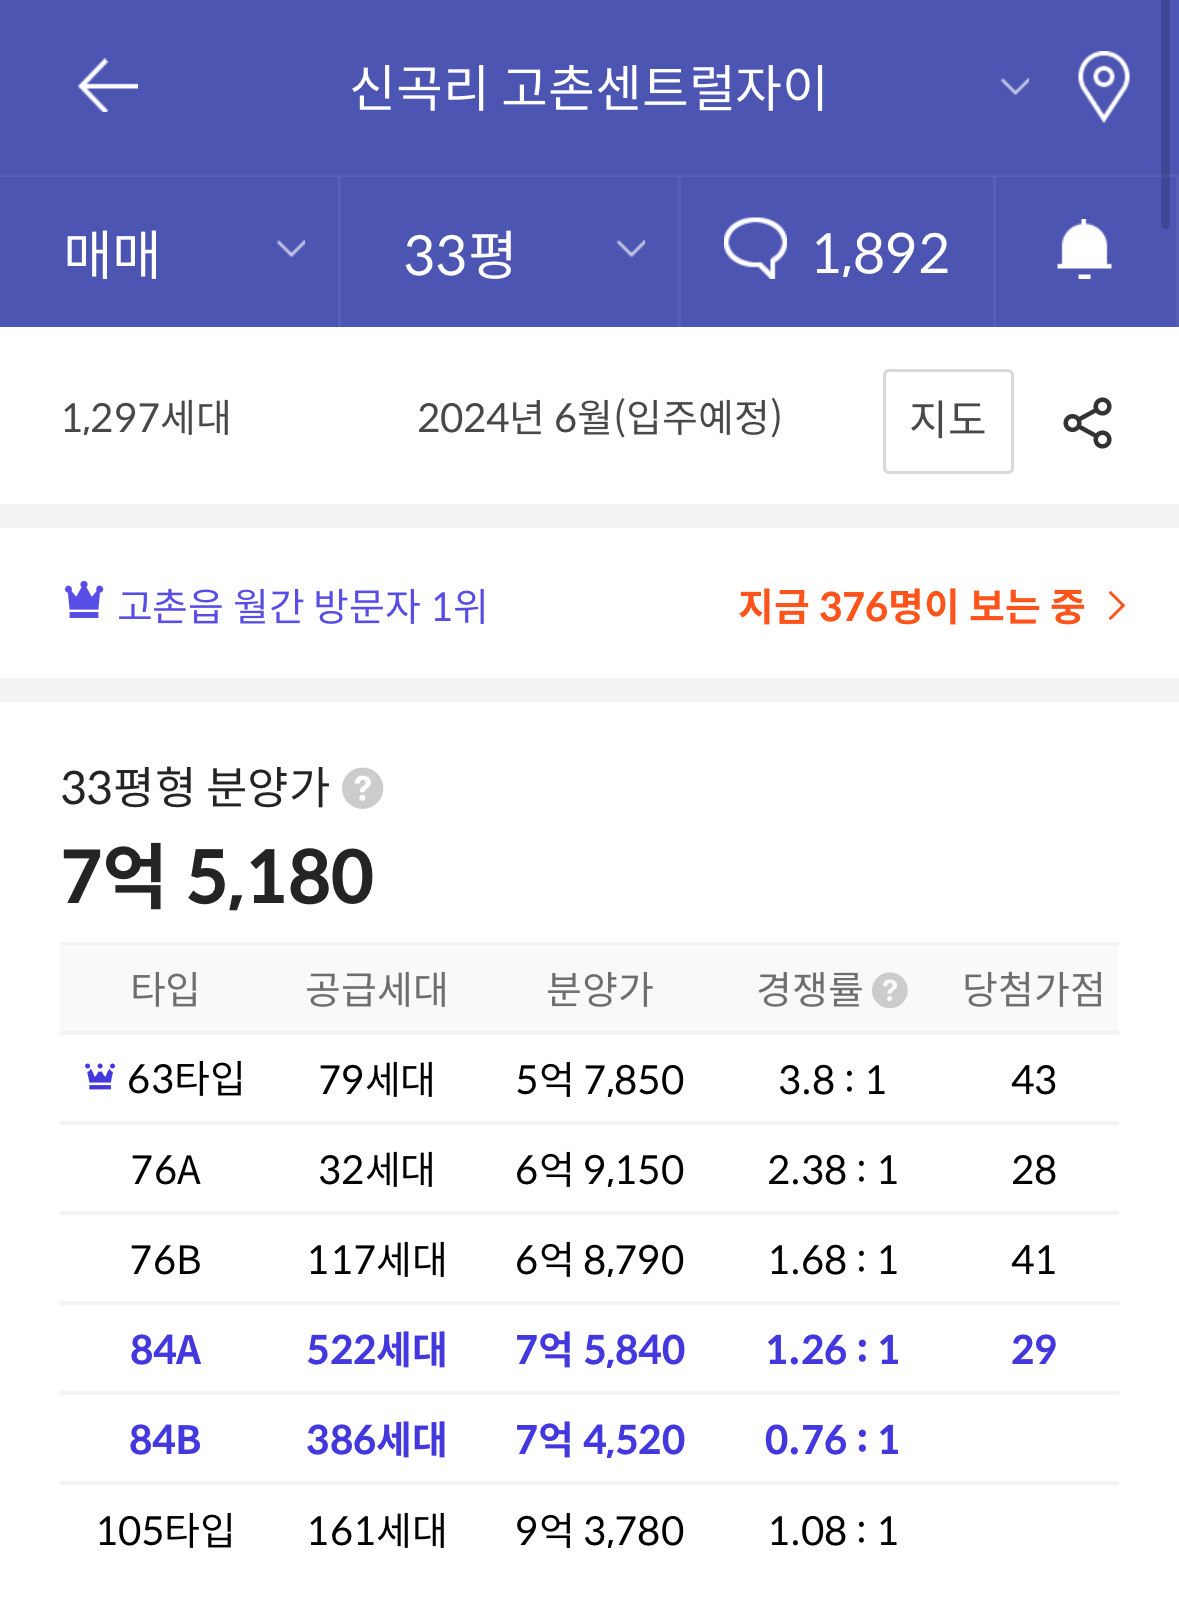Click the 3.8 : 1 competition ratio
Image resolution: width=1179 pixels, height=1609 pixels.
pyautogui.click(x=833, y=1079)
